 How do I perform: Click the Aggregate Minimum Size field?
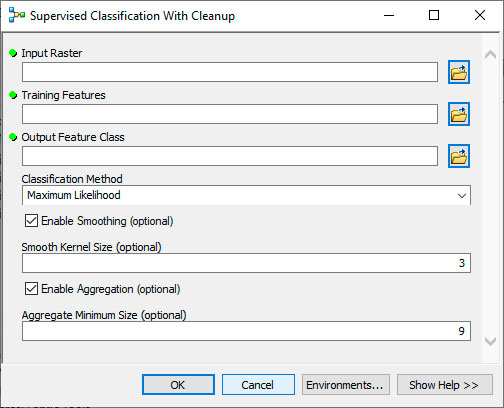246,331
